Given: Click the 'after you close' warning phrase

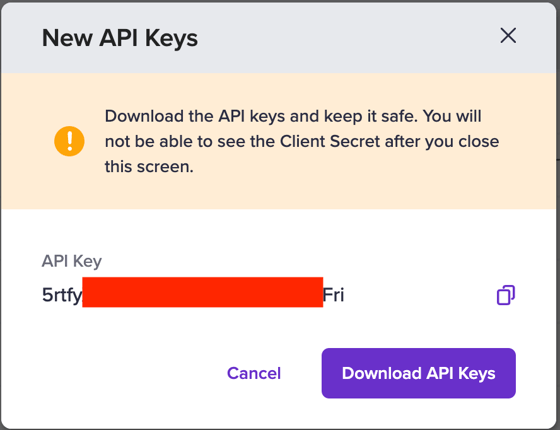Looking at the screenshot, I should coord(442,142).
